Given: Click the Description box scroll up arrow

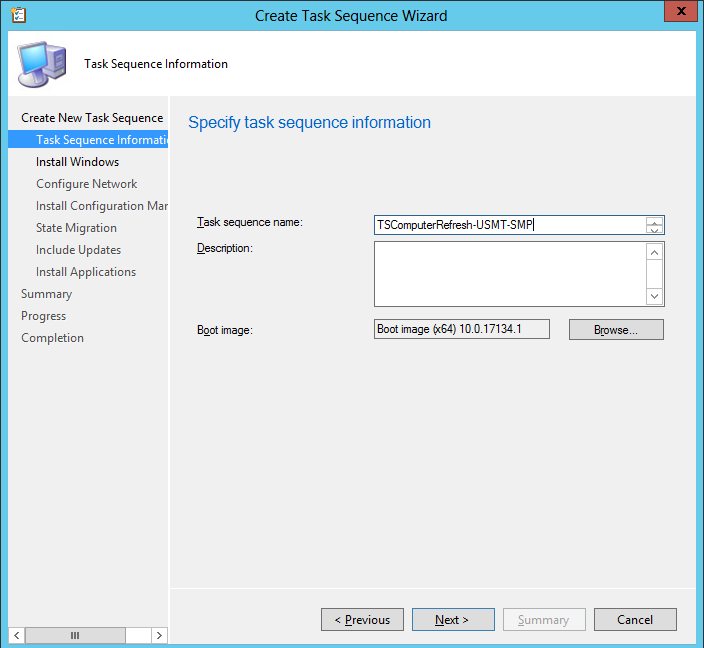Looking at the screenshot, I should coord(654,253).
